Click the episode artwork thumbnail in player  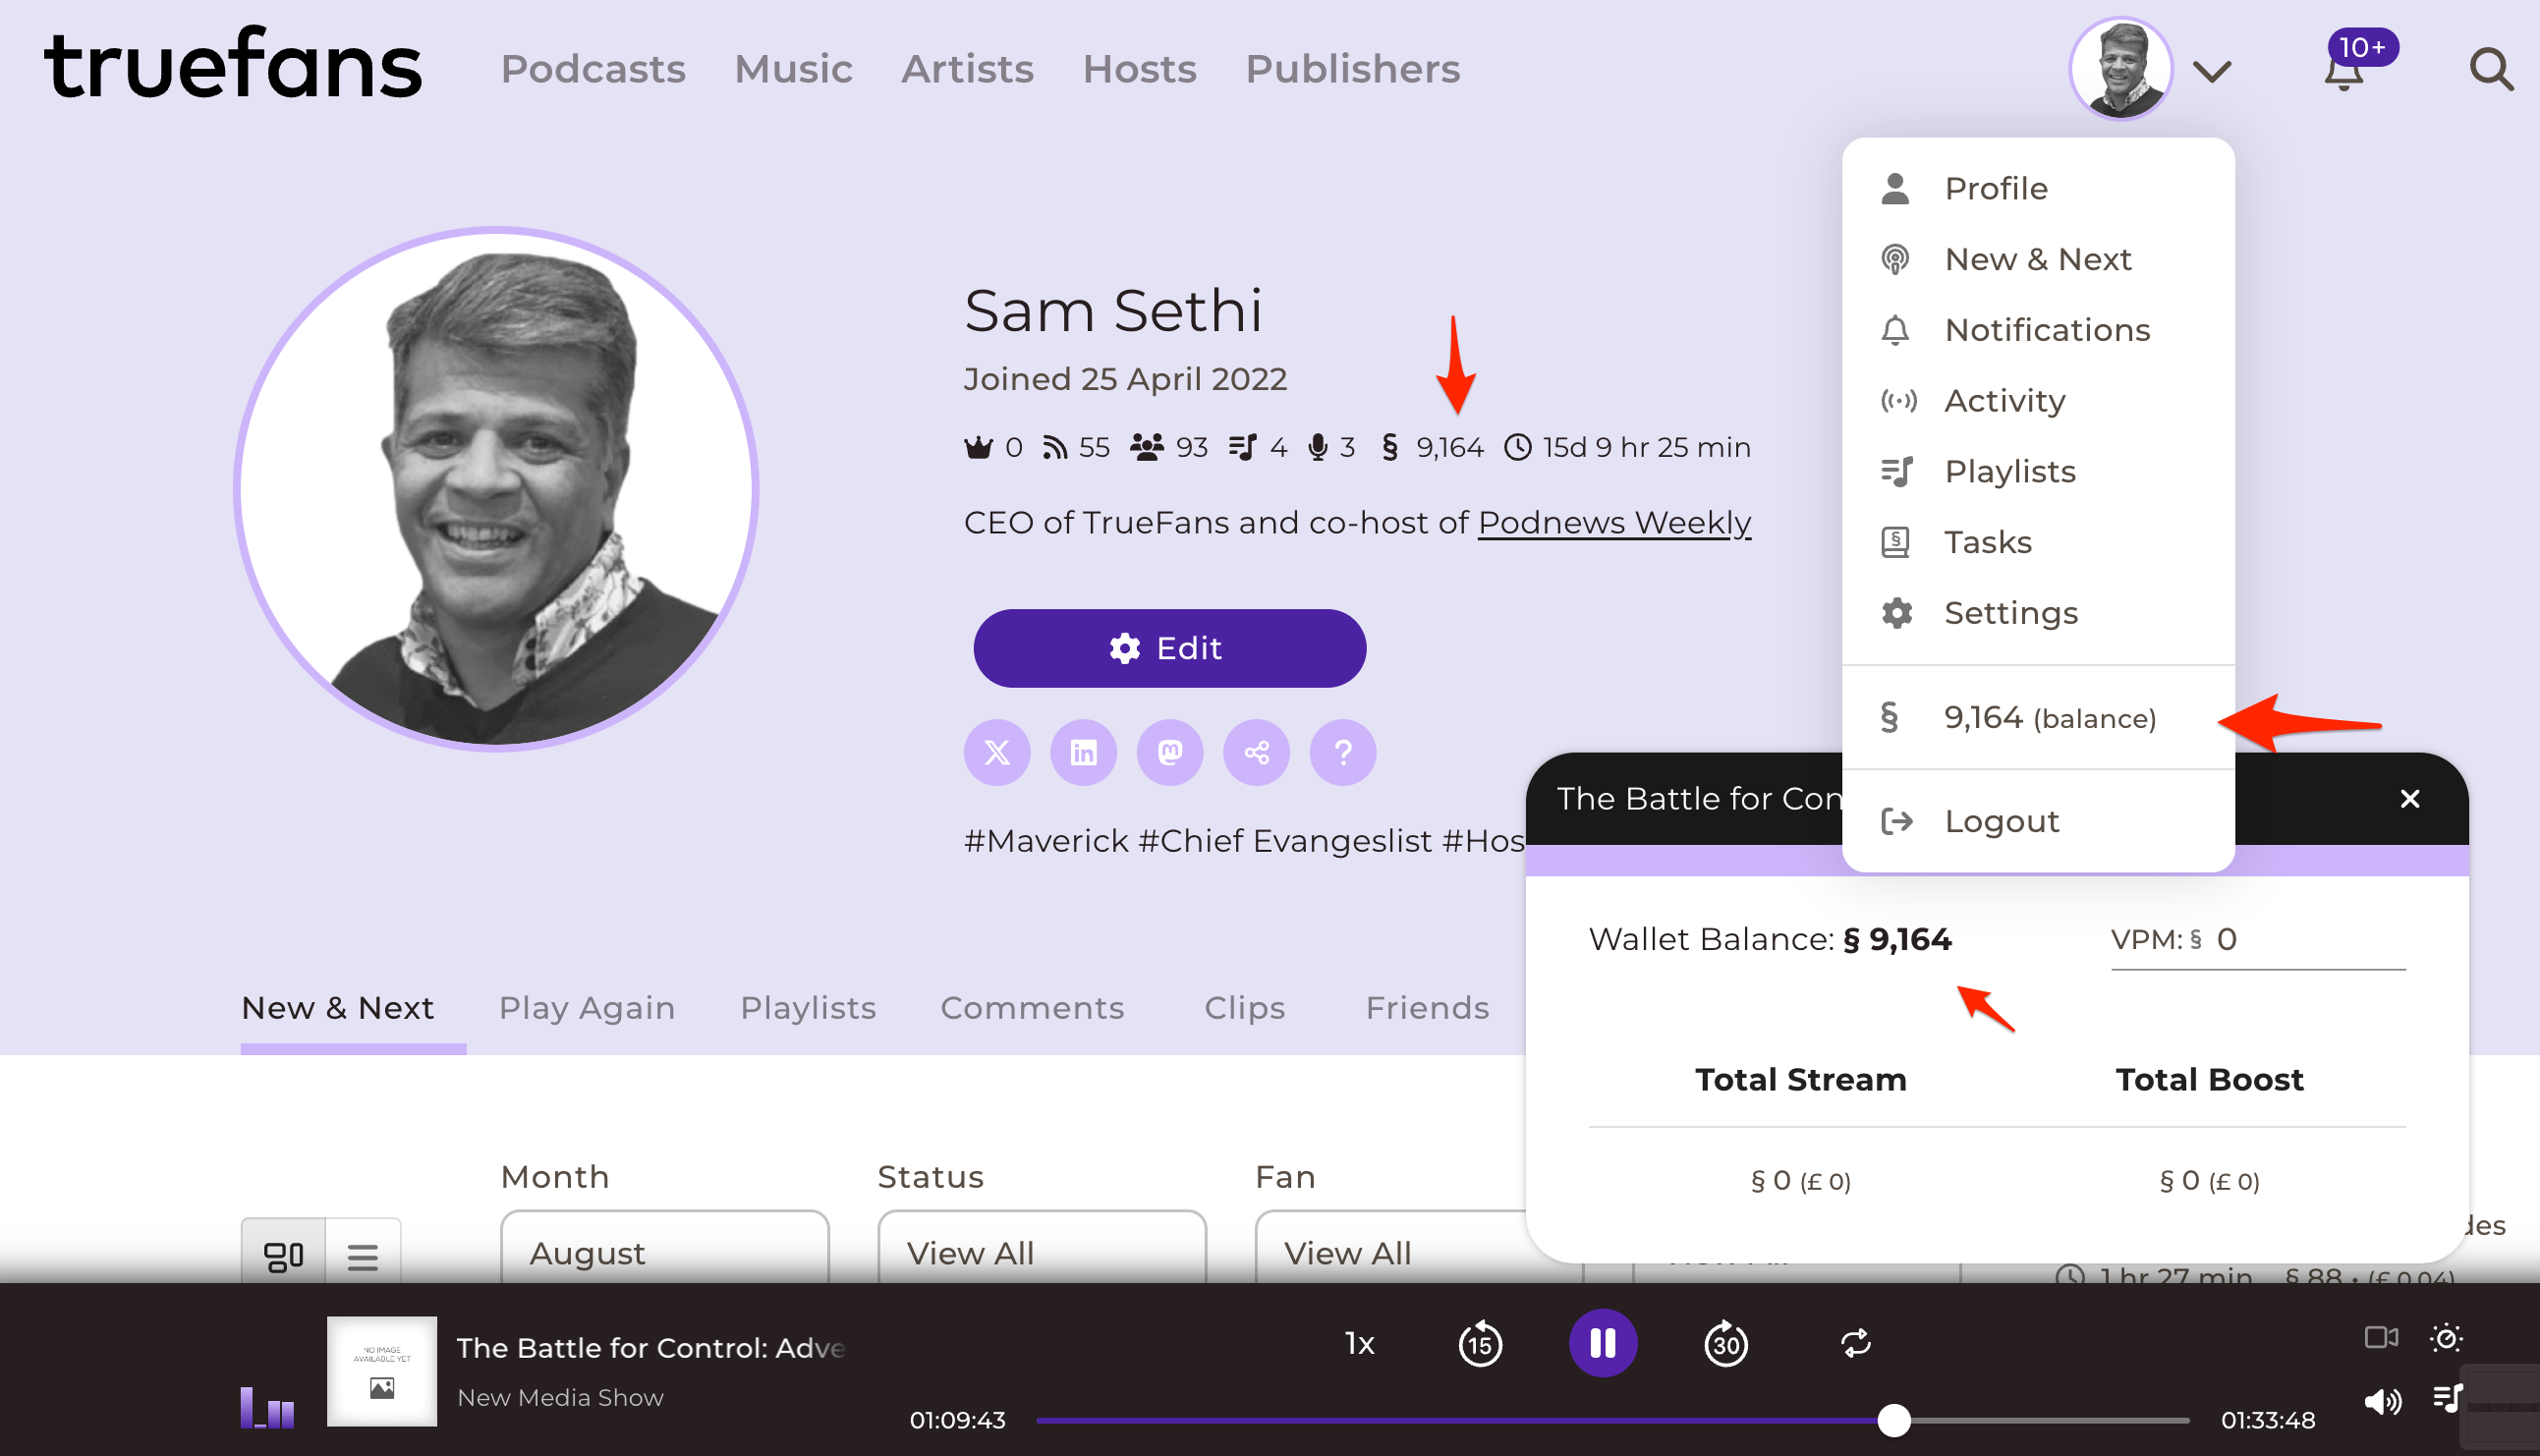(382, 1371)
